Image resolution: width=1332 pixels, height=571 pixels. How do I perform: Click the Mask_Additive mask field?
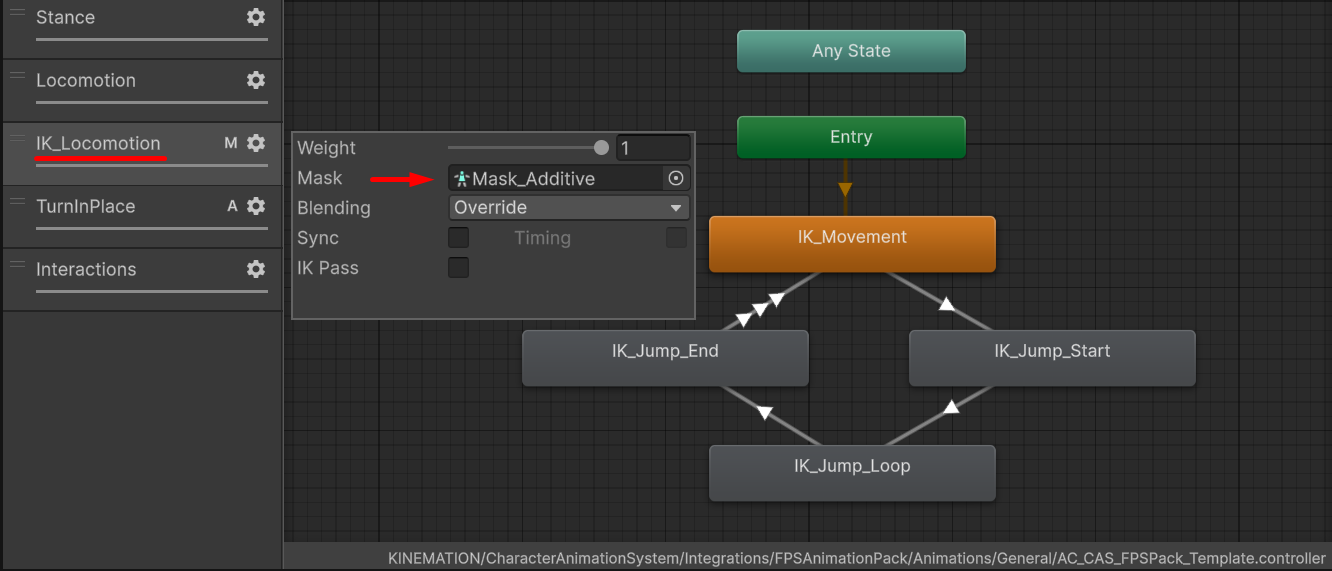[569, 178]
